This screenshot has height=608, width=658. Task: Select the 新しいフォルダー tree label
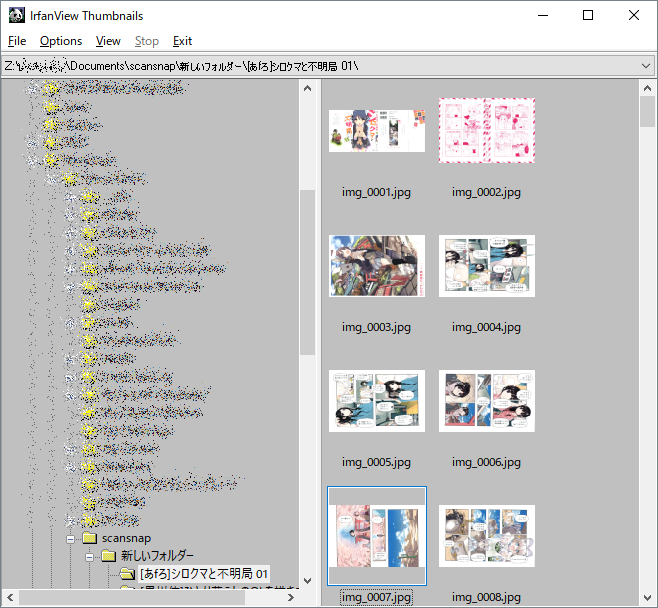pos(157,556)
